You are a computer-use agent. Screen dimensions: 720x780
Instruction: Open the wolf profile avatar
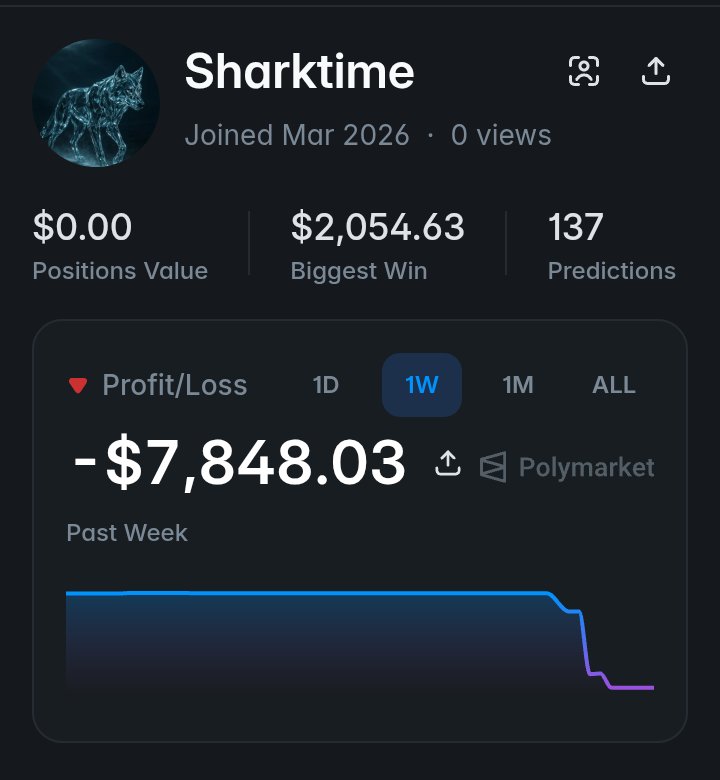(x=96, y=103)
